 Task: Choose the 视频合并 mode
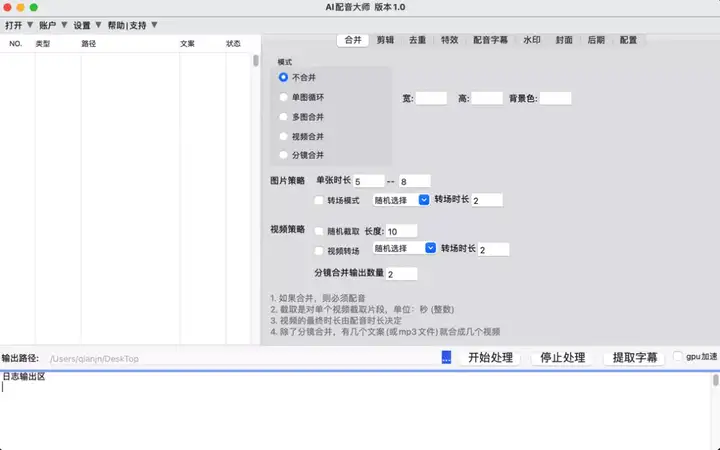283,136
